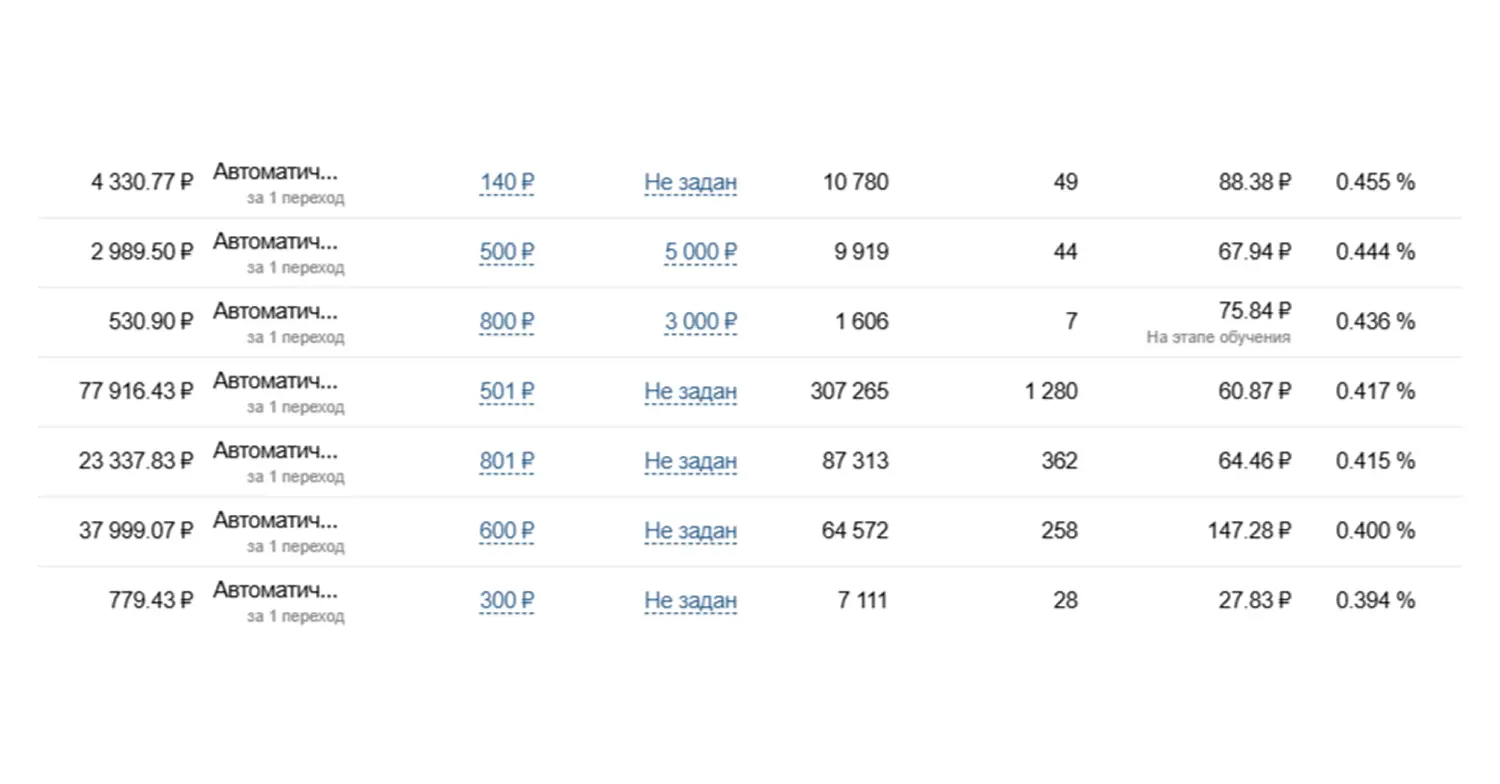
Task: Click the 501 ₽ bid link
Action: (507, 391)
